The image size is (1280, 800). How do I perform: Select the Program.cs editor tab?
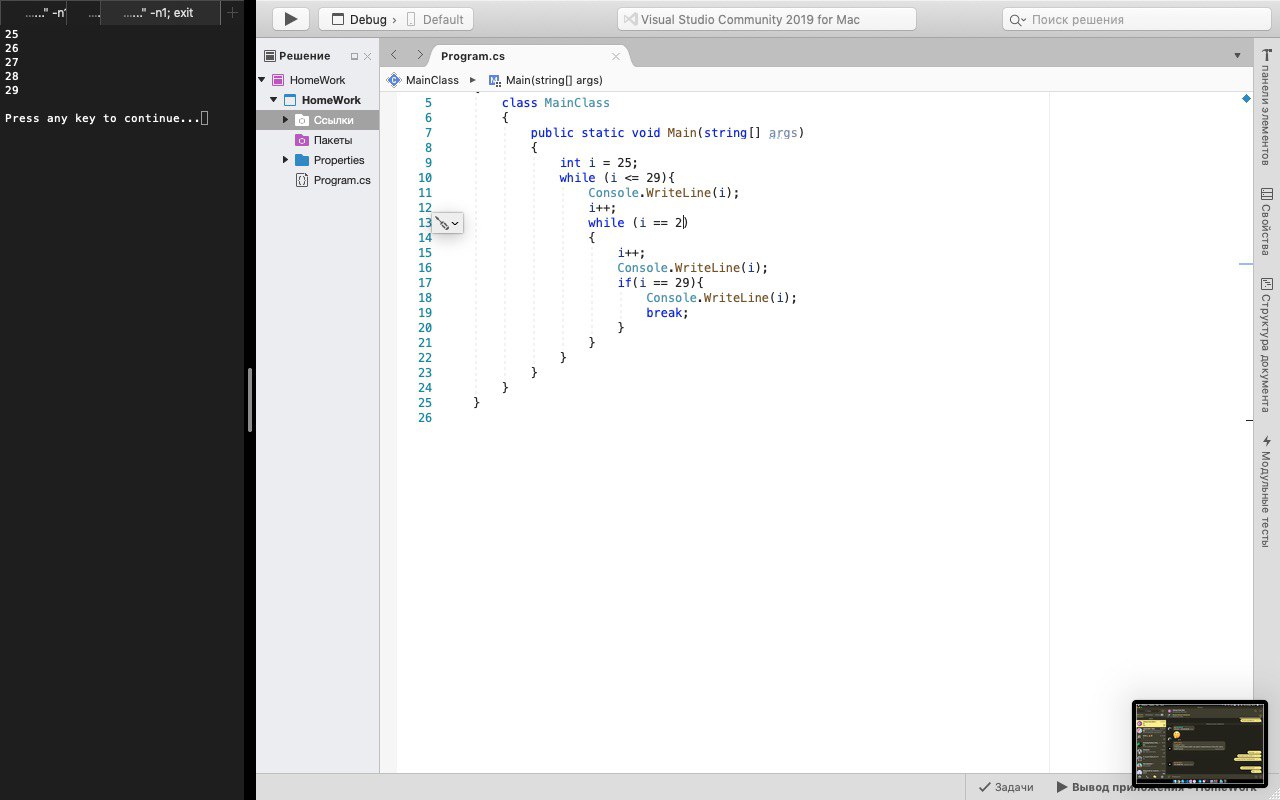(x=472, y=56)
